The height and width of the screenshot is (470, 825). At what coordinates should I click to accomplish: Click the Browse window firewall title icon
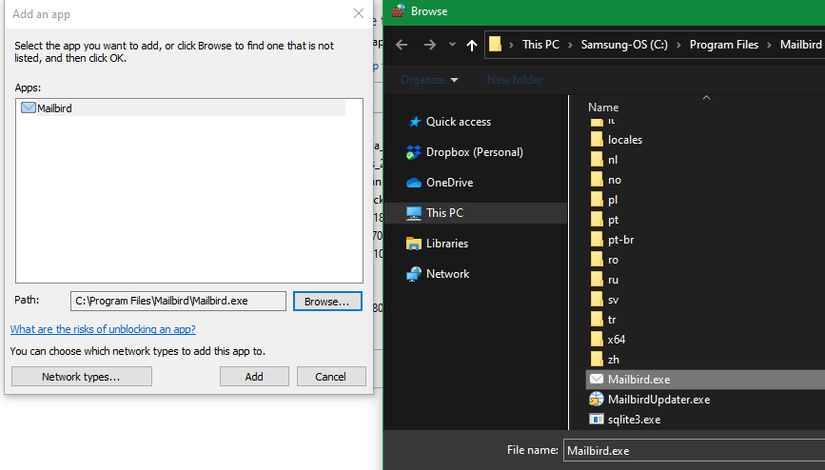coord(398,11)
